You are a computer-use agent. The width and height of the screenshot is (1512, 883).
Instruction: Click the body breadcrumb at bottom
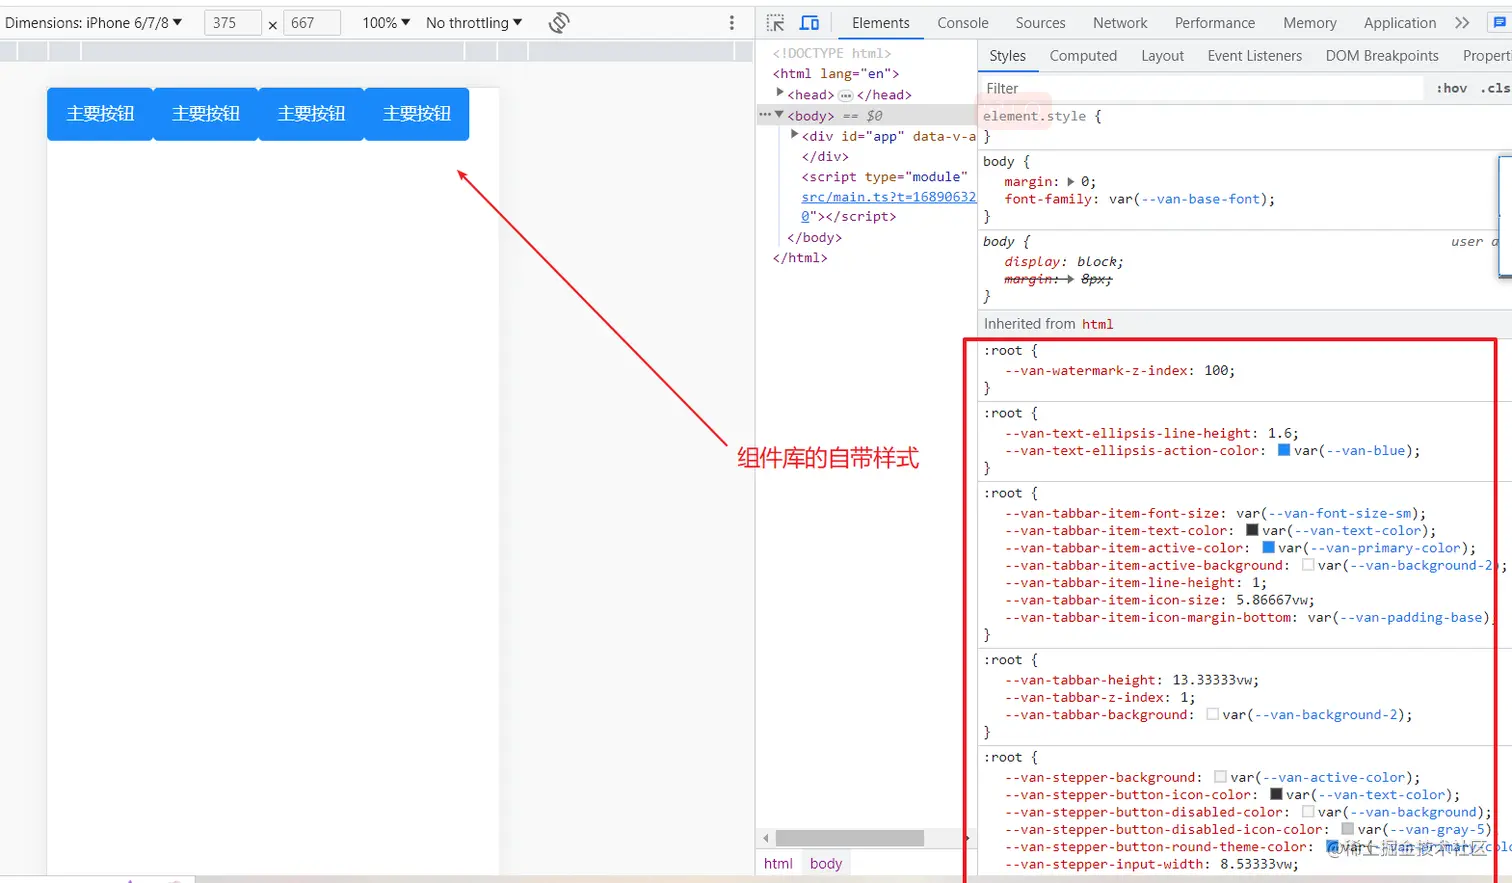[x=826, y=864]
